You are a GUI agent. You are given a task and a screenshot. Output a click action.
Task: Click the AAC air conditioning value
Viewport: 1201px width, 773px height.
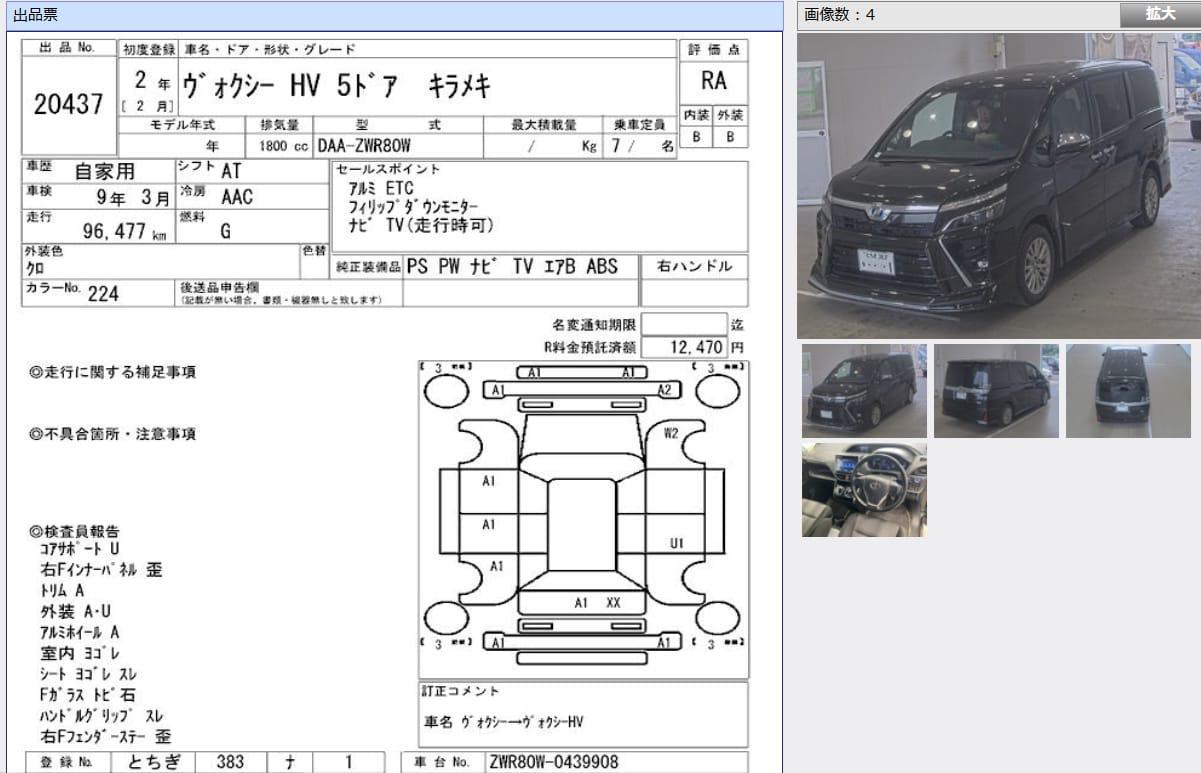coord(237,197)
